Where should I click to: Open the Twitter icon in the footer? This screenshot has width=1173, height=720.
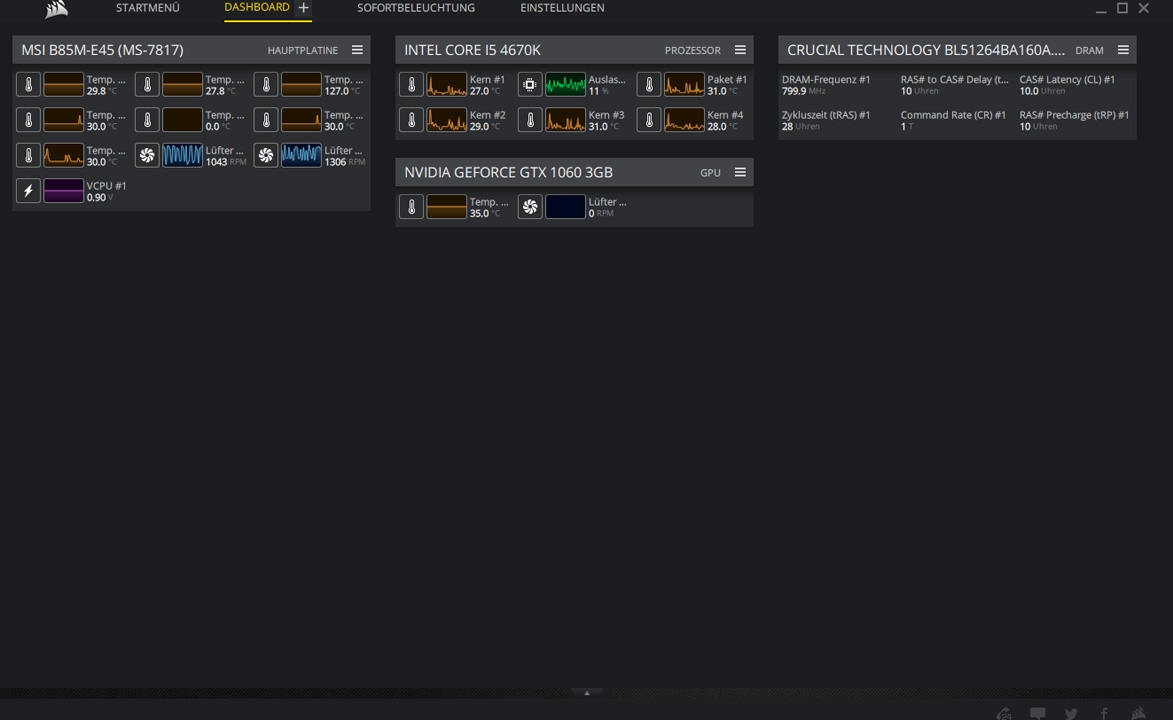click(x=1071, y=713)
